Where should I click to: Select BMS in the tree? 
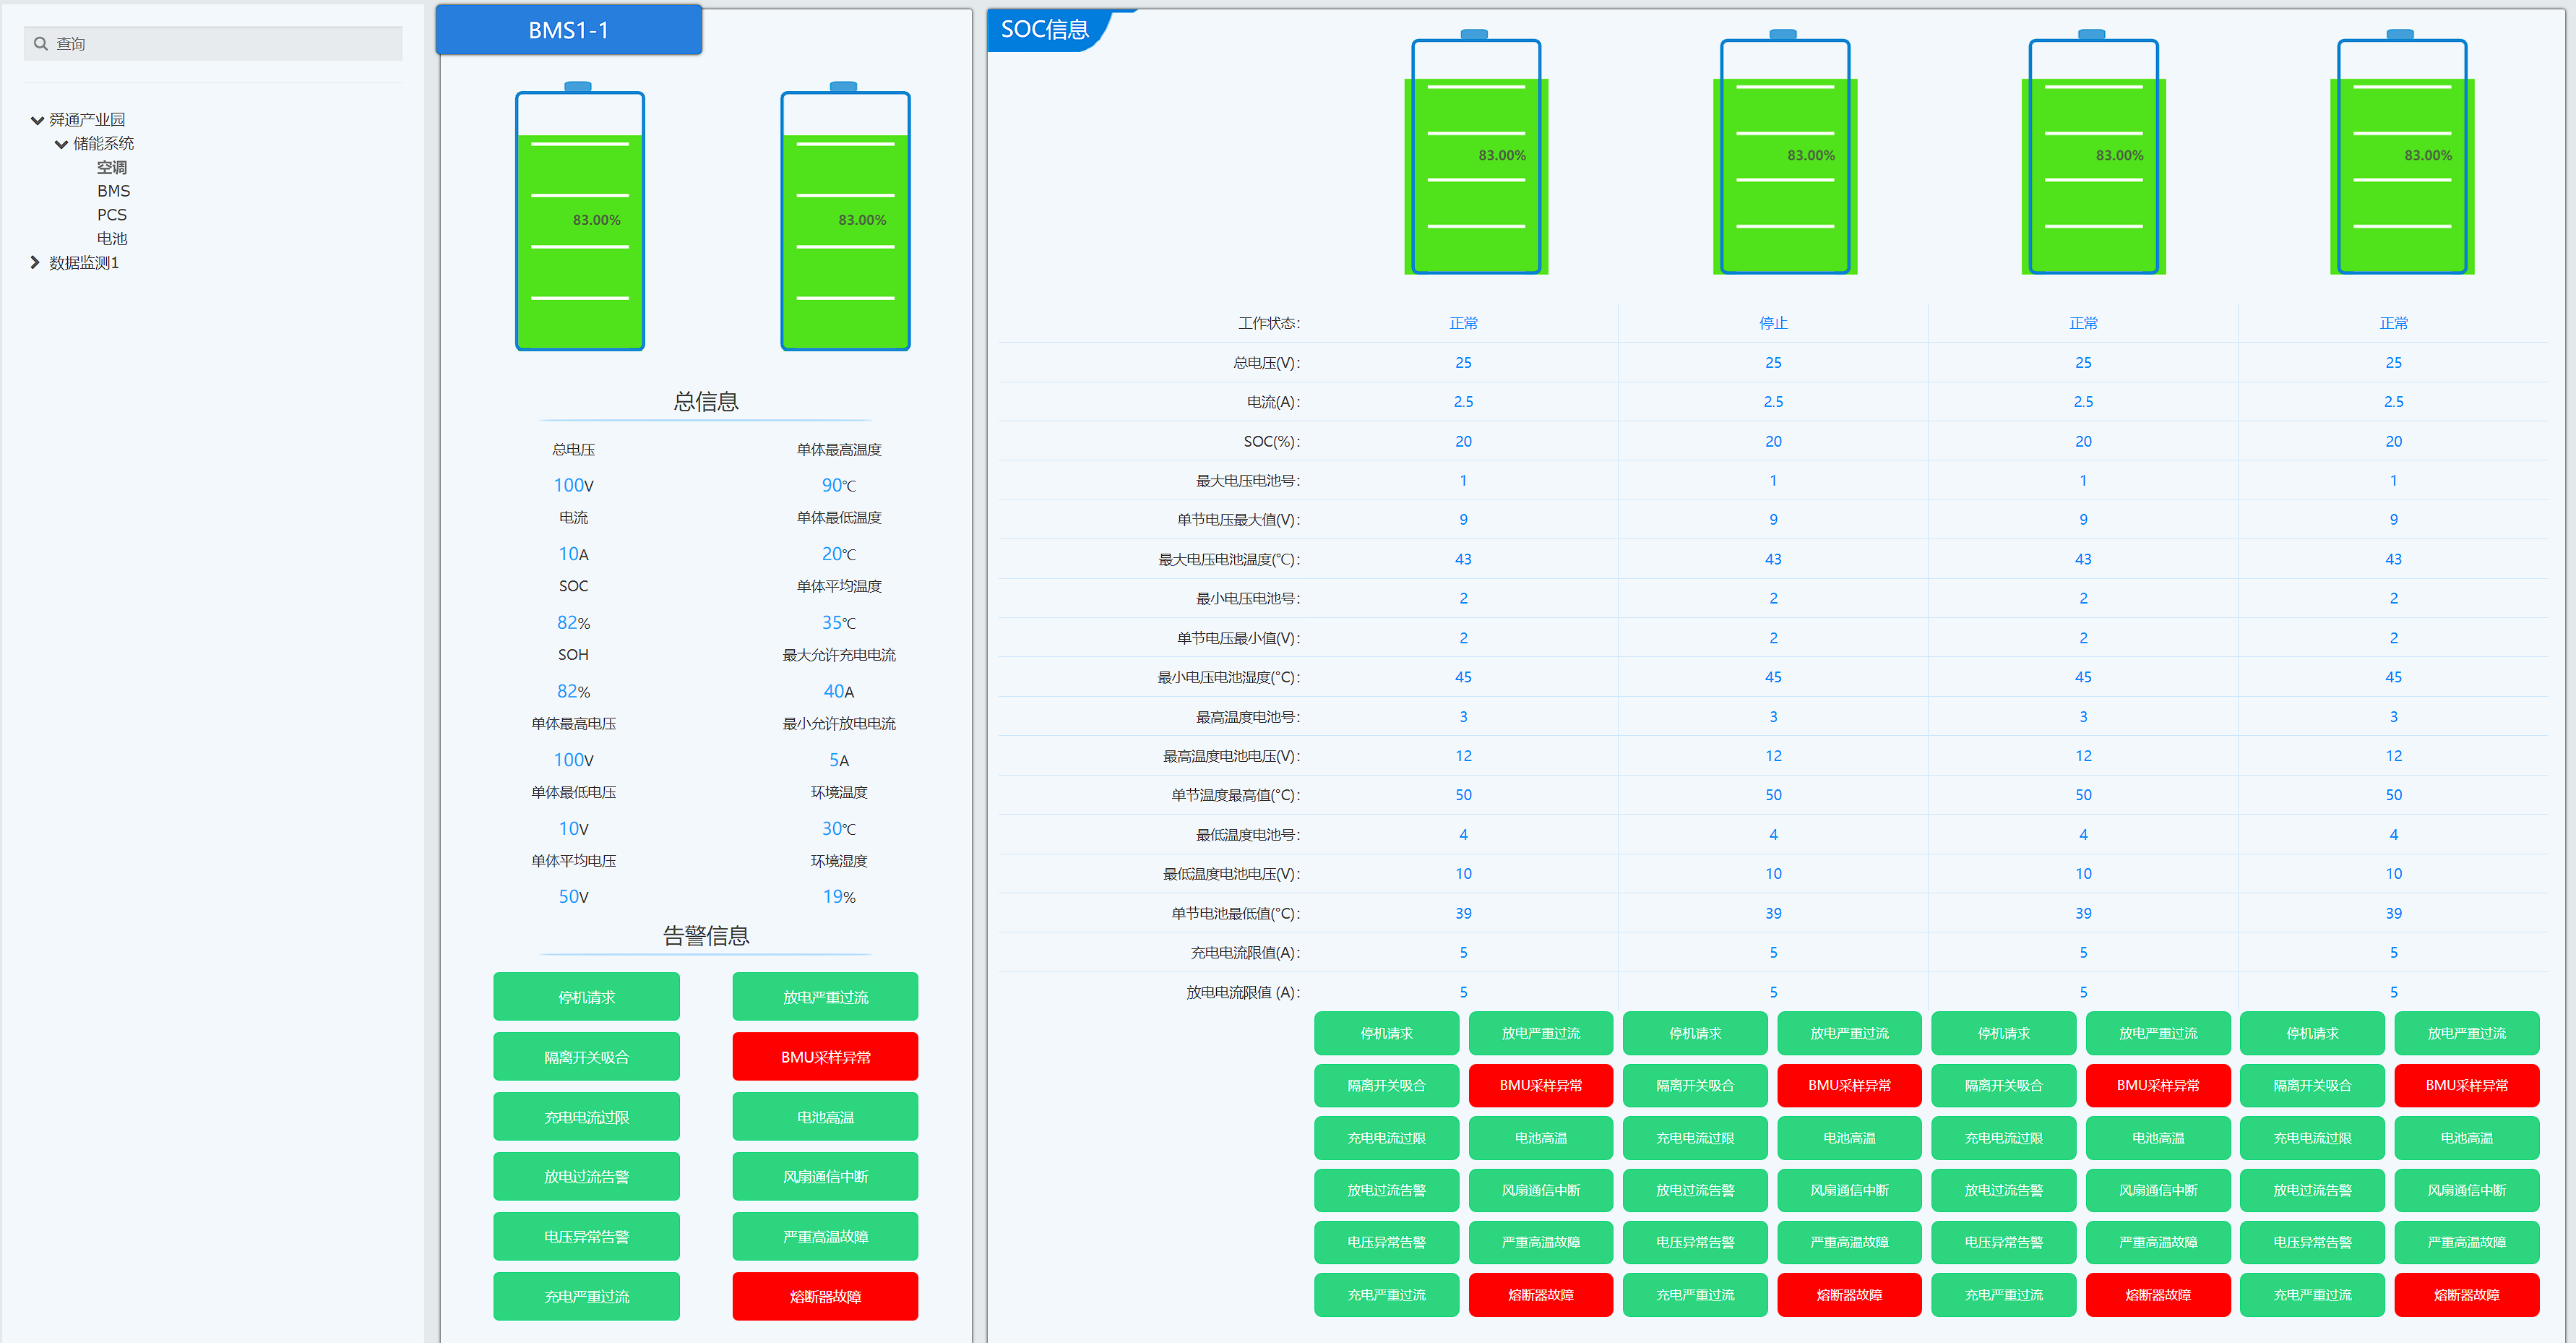click(113, 191)
